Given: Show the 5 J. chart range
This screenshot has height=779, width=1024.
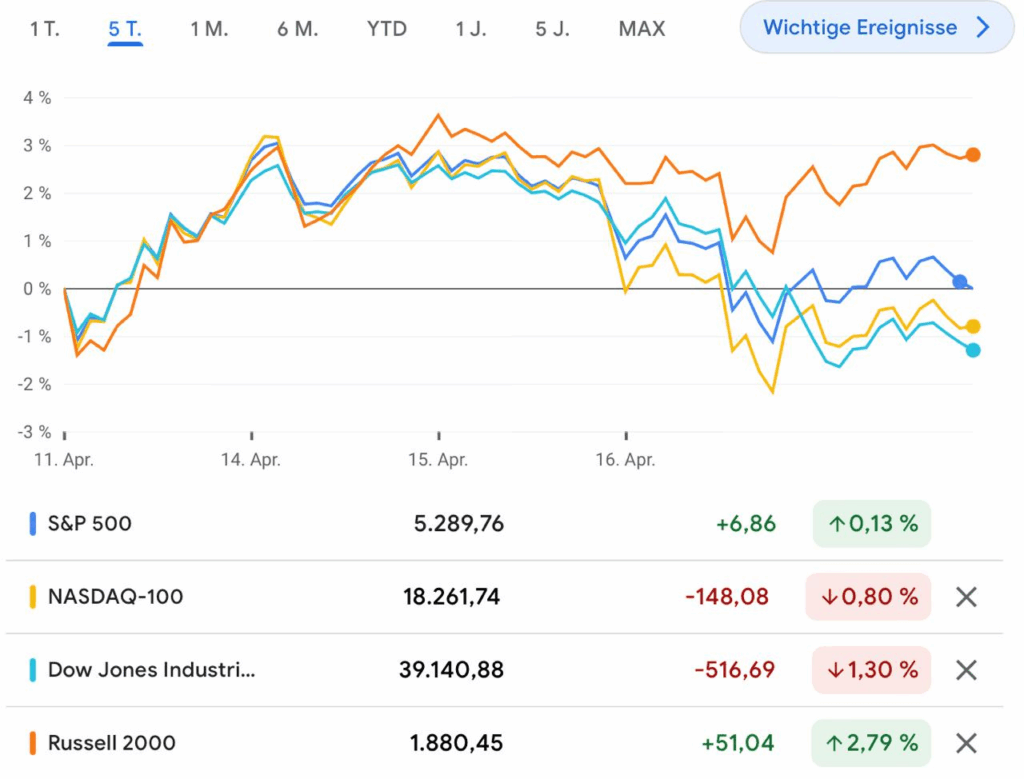Looking at the screenshot, I should [552, 29].
